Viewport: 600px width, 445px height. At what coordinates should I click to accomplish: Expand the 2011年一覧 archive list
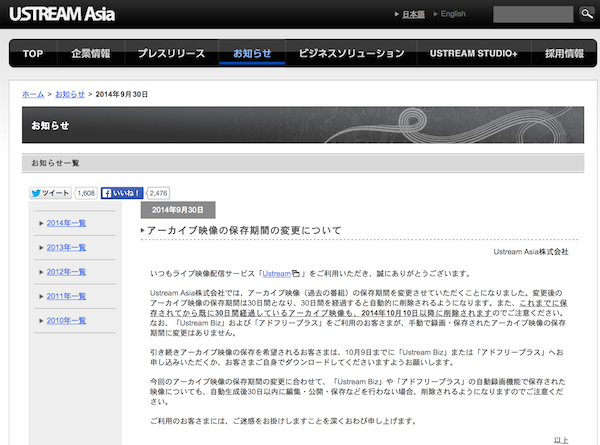(66, 296)
